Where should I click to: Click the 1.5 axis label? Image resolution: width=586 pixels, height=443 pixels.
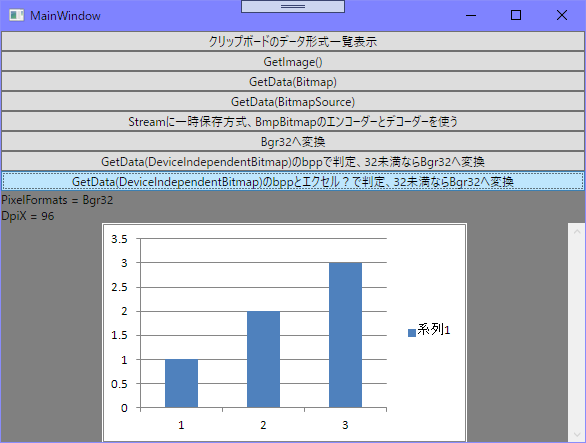[119, 335]
